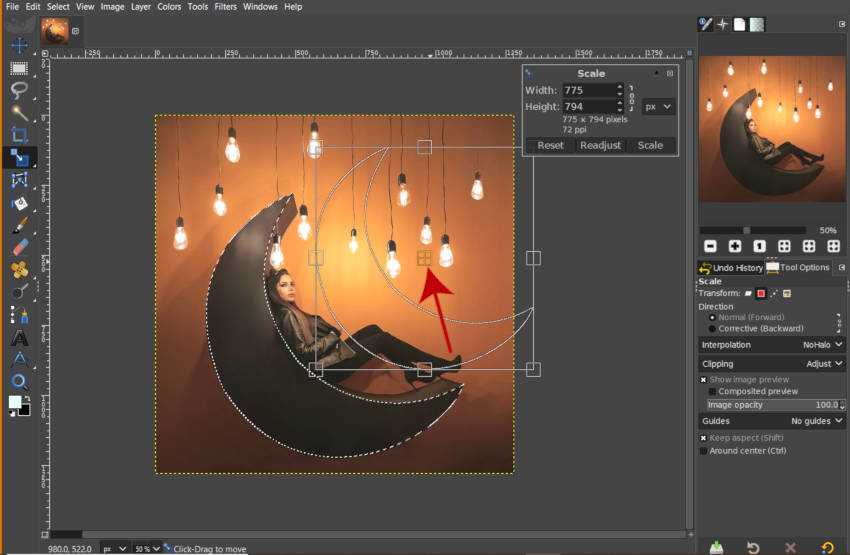Toggle Keep aspect (Shift) checkbox
This screenshot has height=555, width=850.
[703, 438]
